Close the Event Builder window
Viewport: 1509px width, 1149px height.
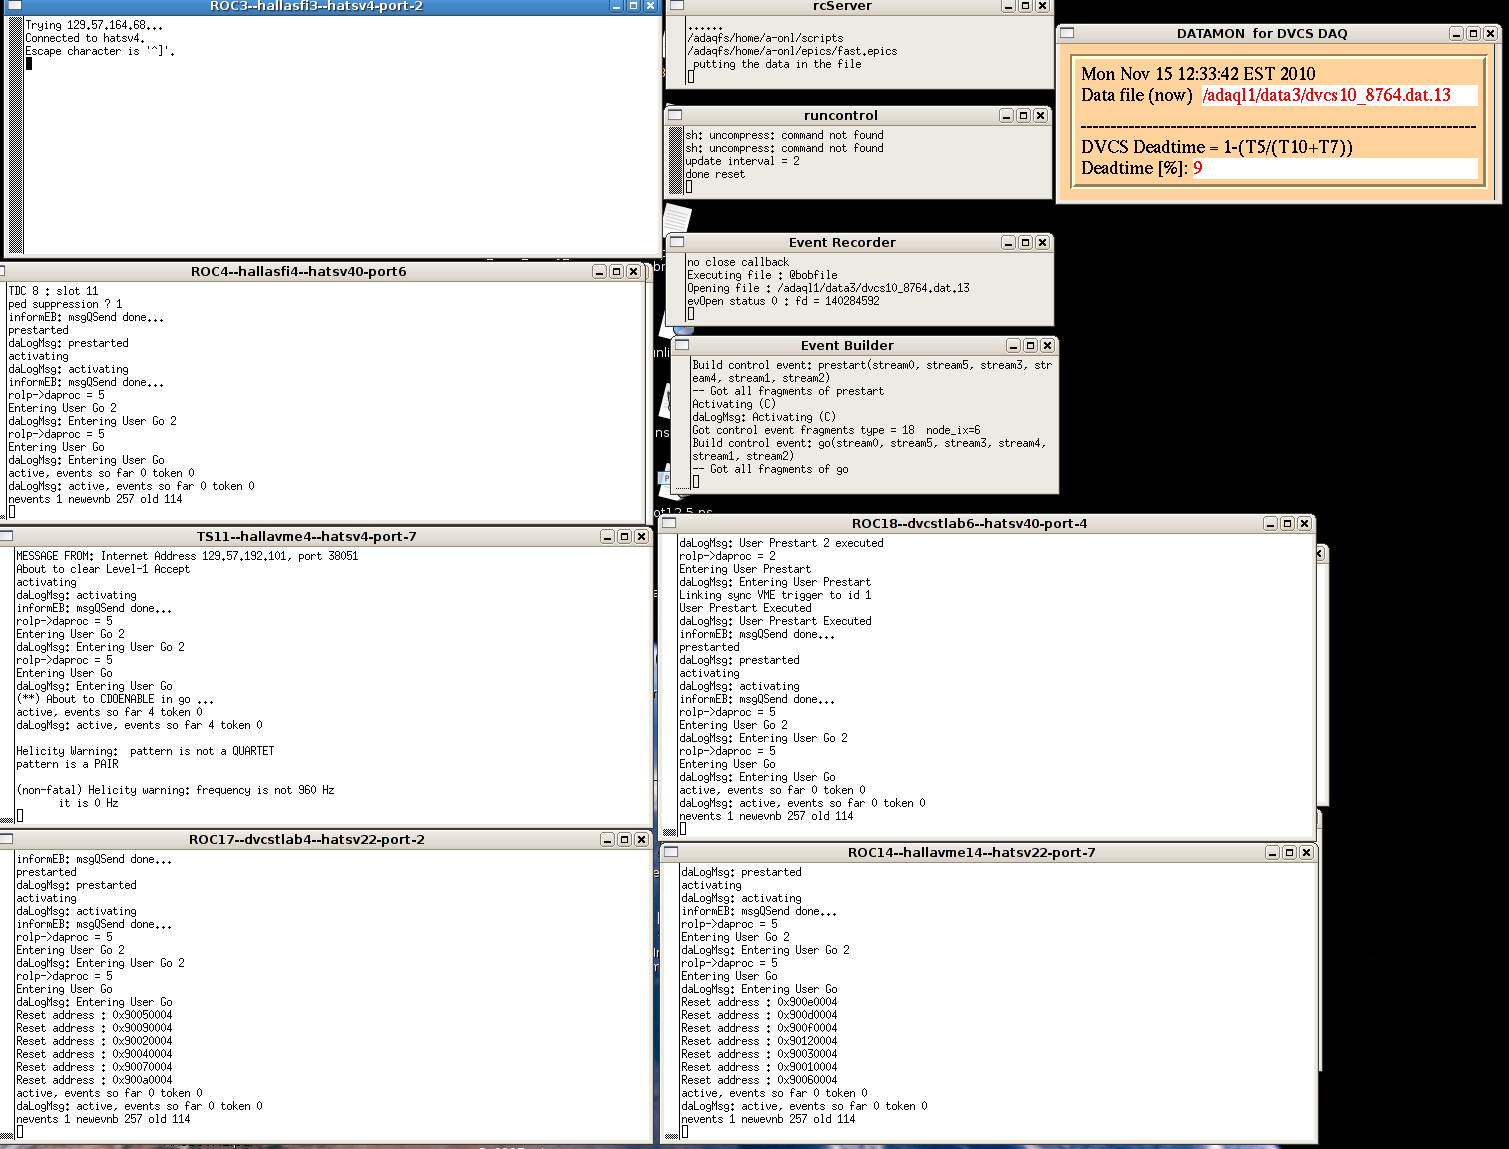[x=1047, y=345]
